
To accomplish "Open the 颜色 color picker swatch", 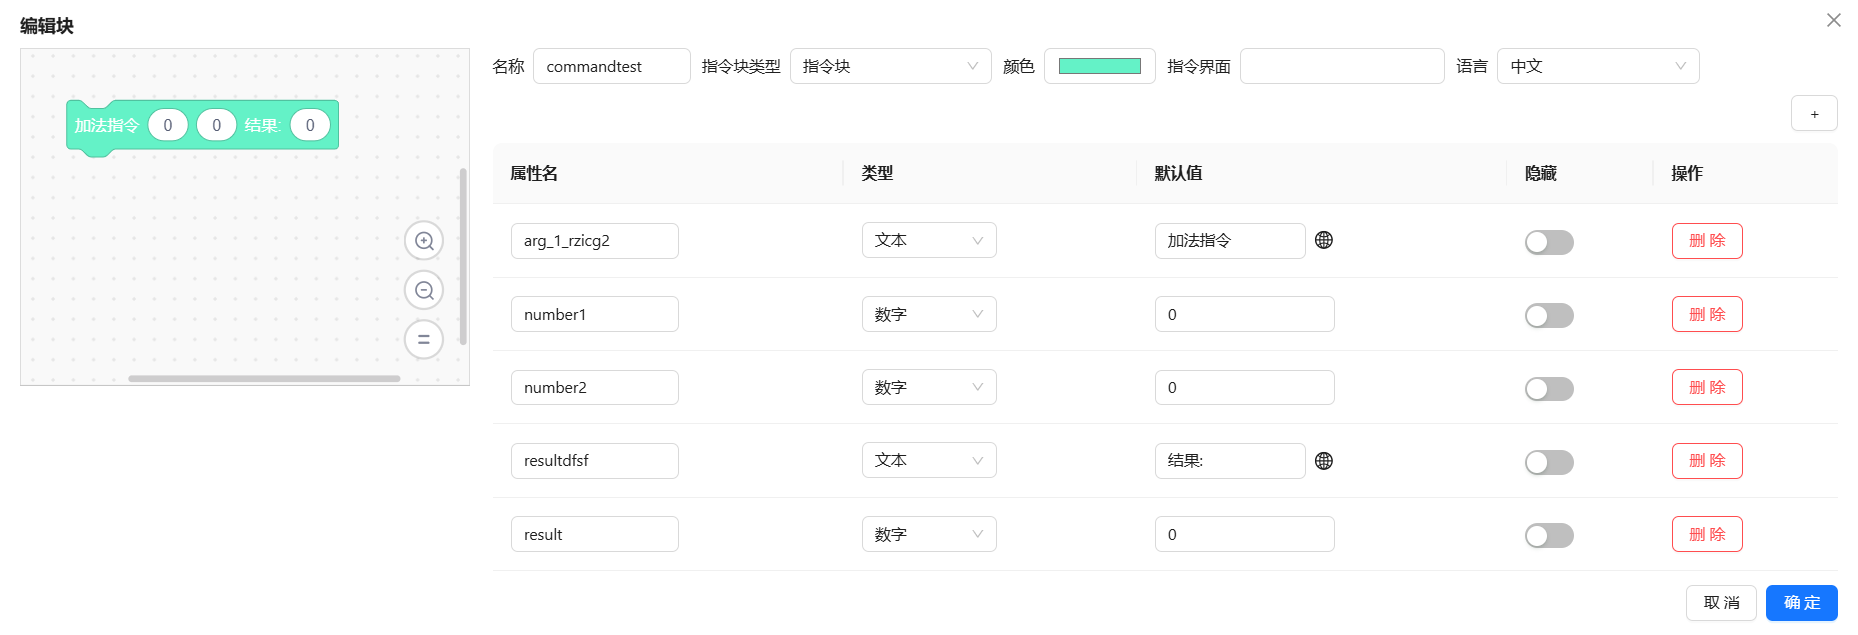I will [1100, 66].
